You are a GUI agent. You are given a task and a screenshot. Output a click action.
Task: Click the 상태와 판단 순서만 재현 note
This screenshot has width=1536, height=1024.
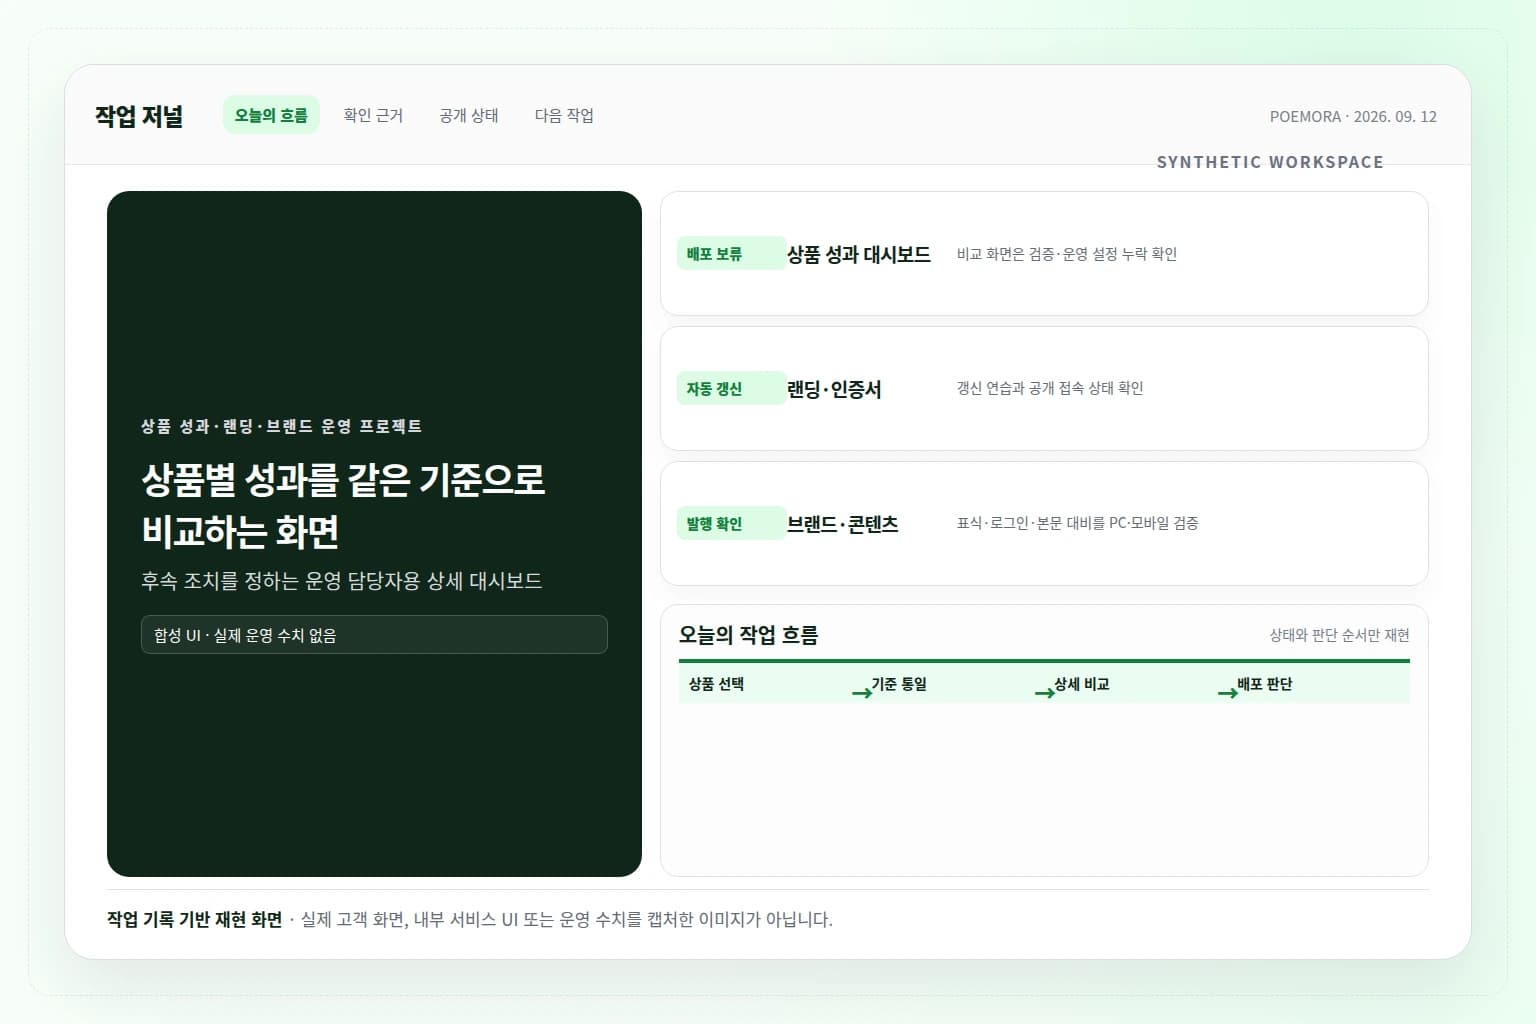coord(1339,635)
